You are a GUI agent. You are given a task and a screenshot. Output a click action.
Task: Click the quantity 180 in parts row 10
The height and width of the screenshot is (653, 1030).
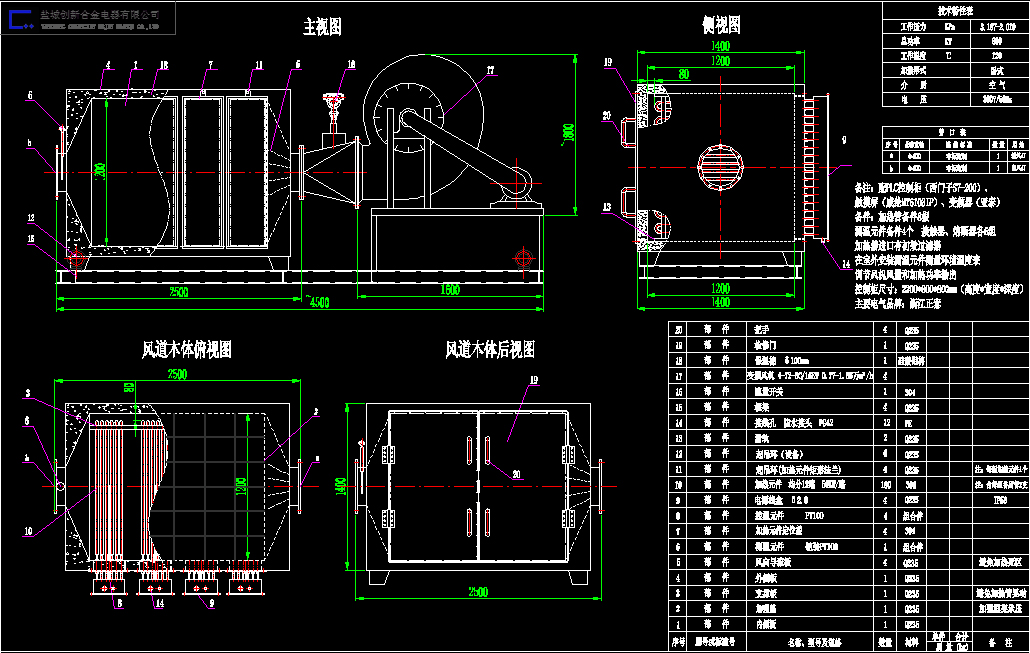(x=885, y=485)
